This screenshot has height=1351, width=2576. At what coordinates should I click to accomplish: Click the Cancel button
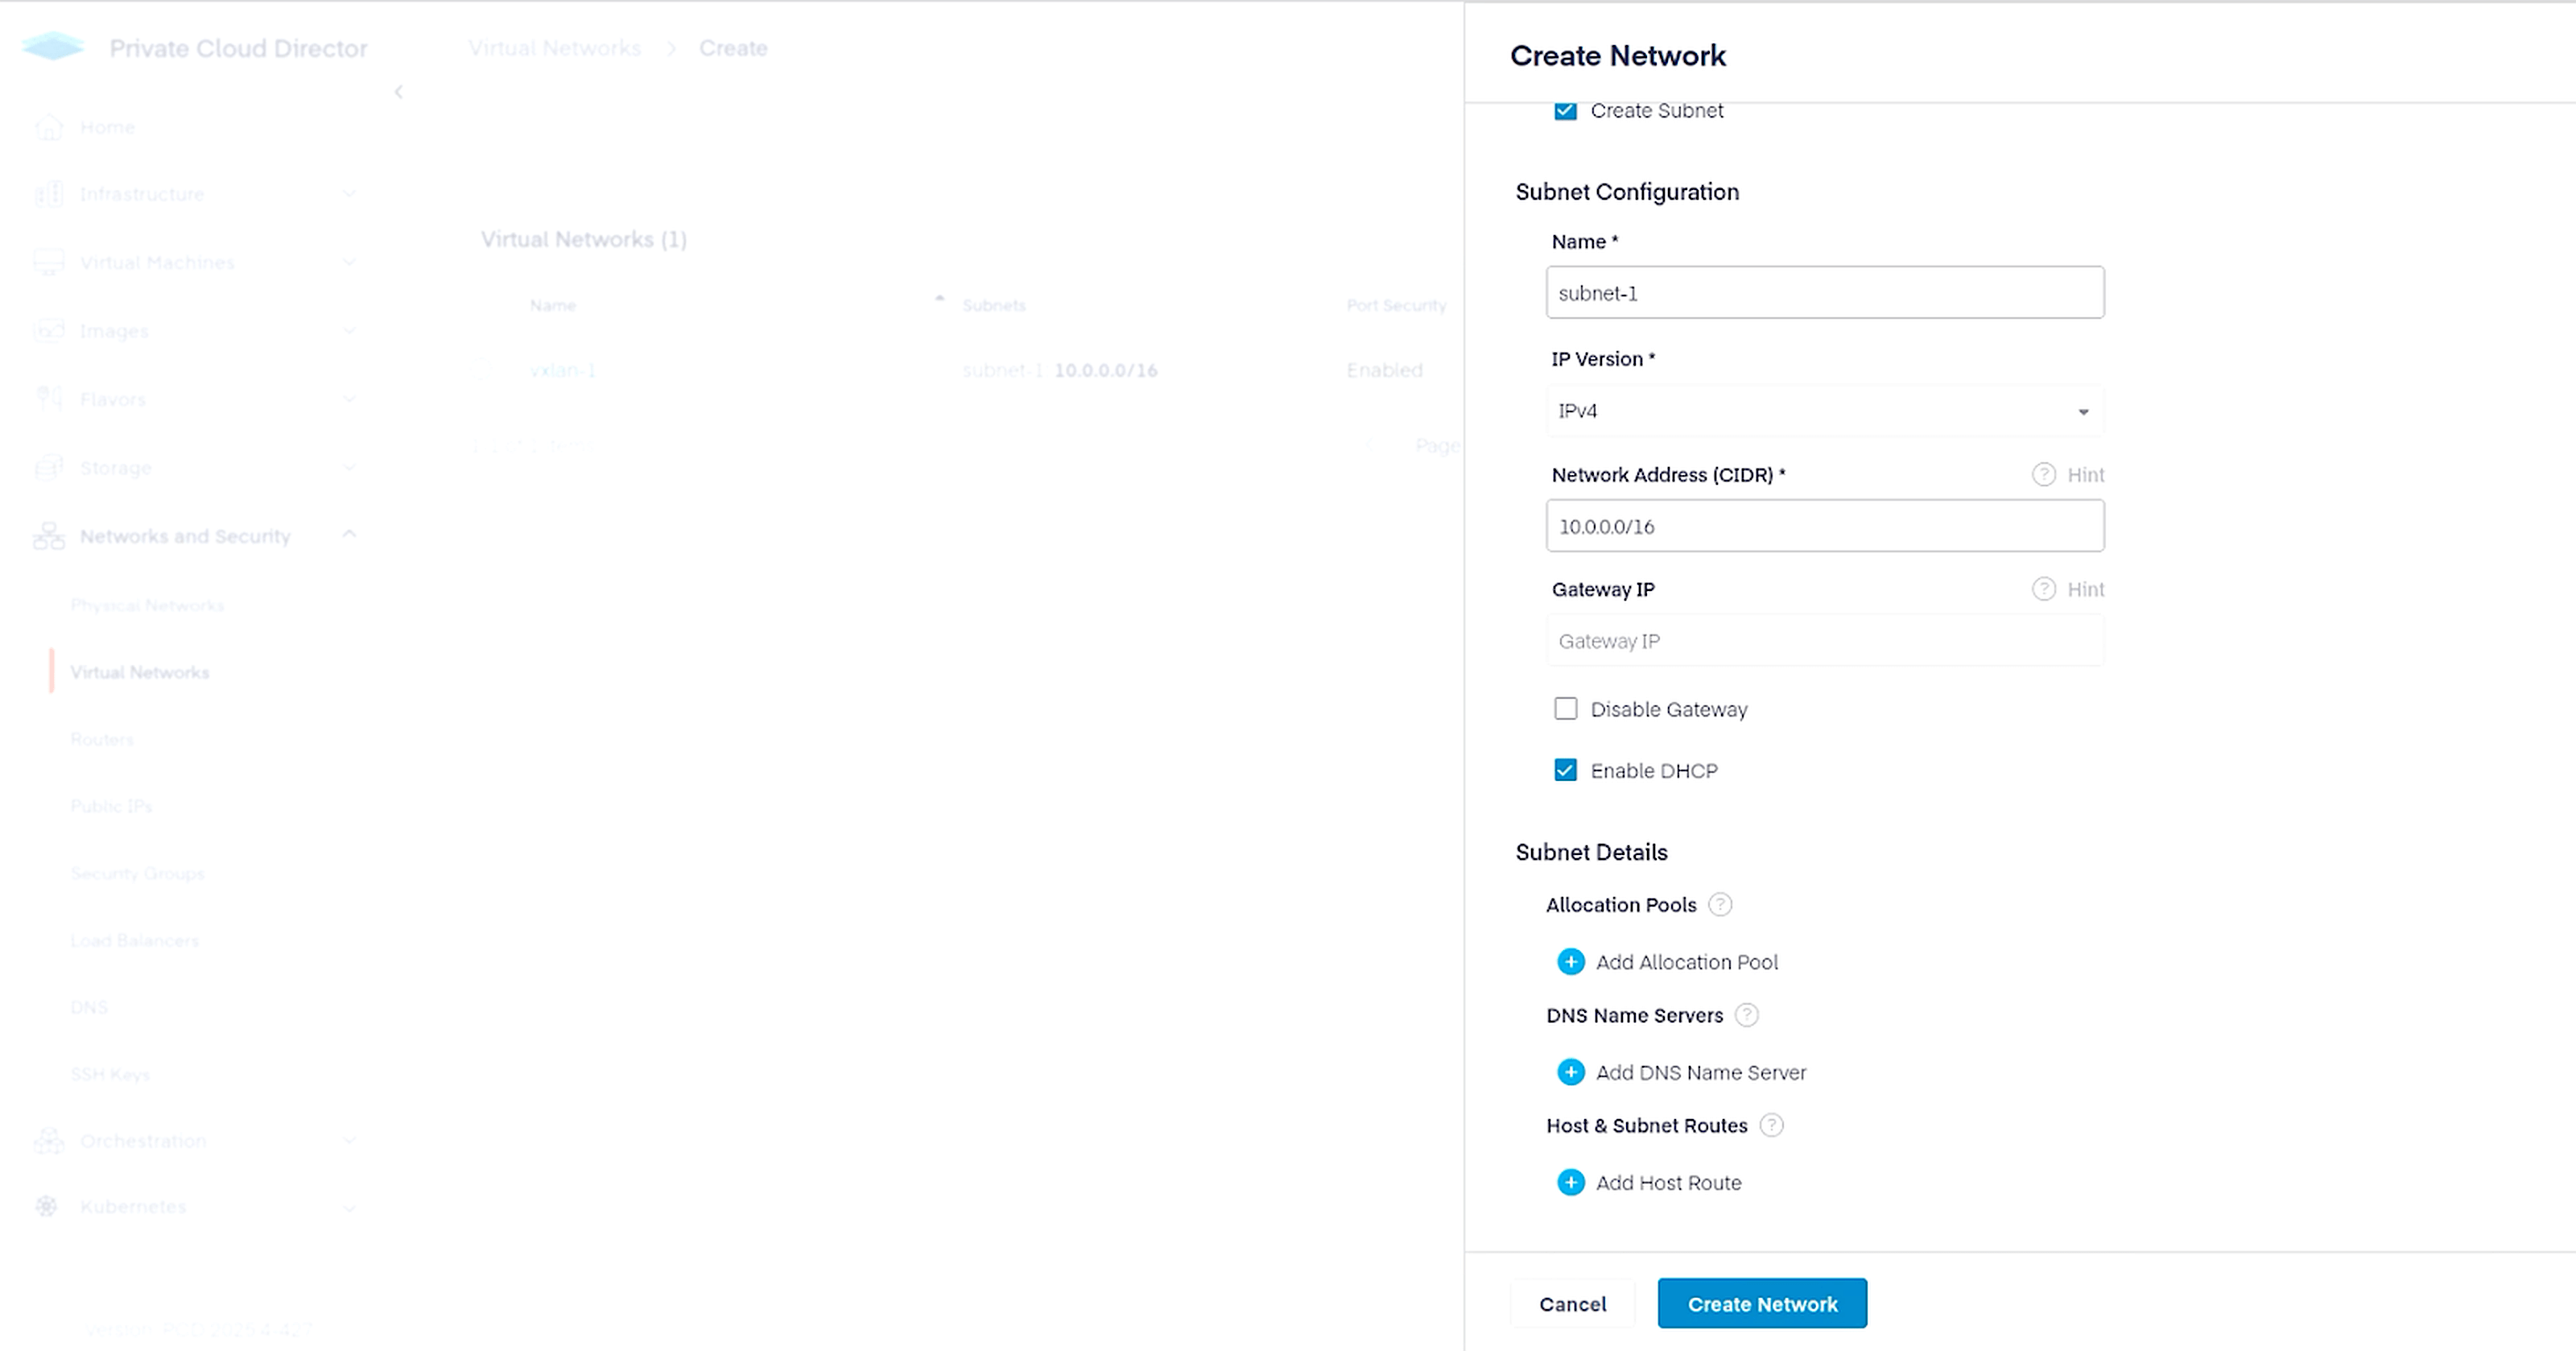1572,1303
